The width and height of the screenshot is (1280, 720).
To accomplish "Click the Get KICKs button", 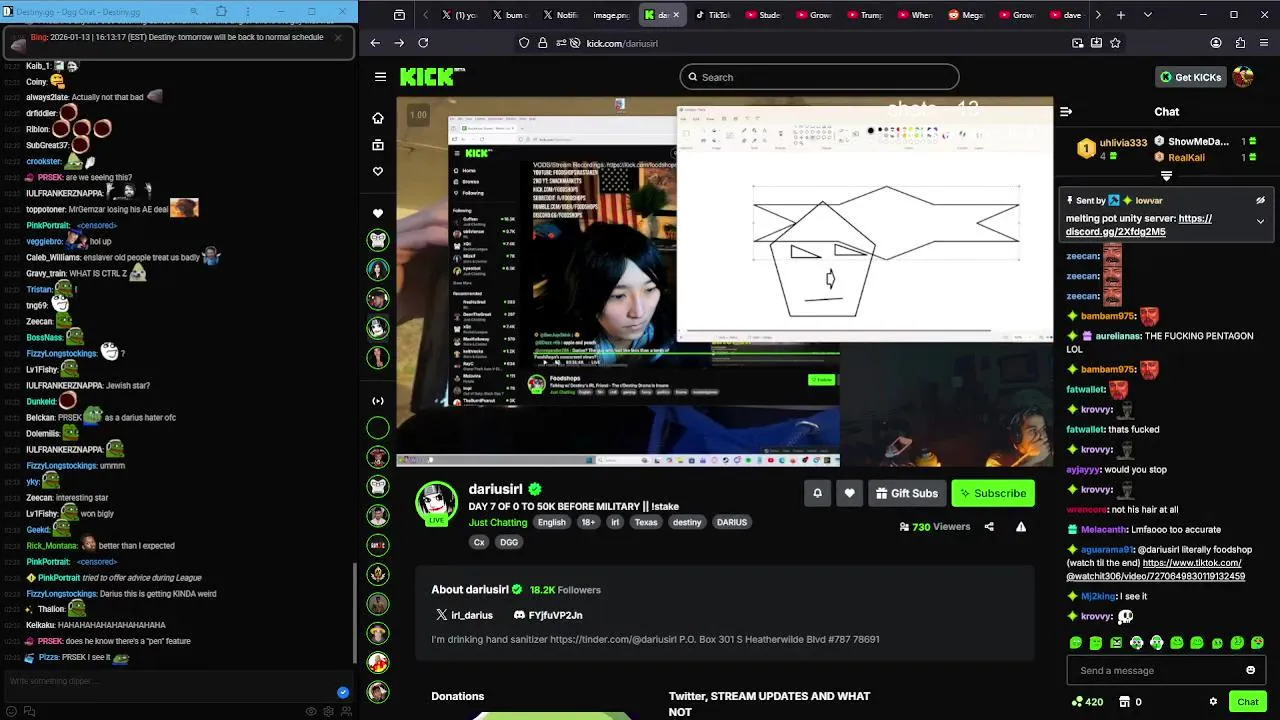I will (1190, 77).
